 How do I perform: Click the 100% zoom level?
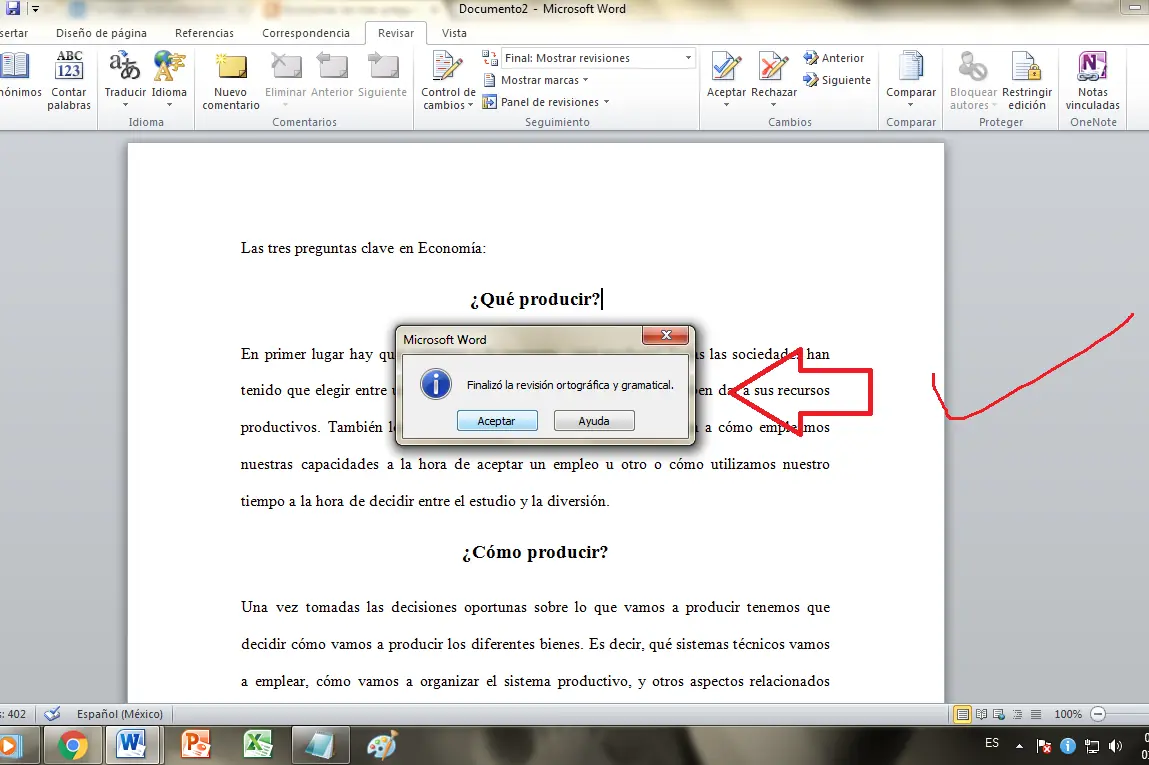coord(1068,714)
